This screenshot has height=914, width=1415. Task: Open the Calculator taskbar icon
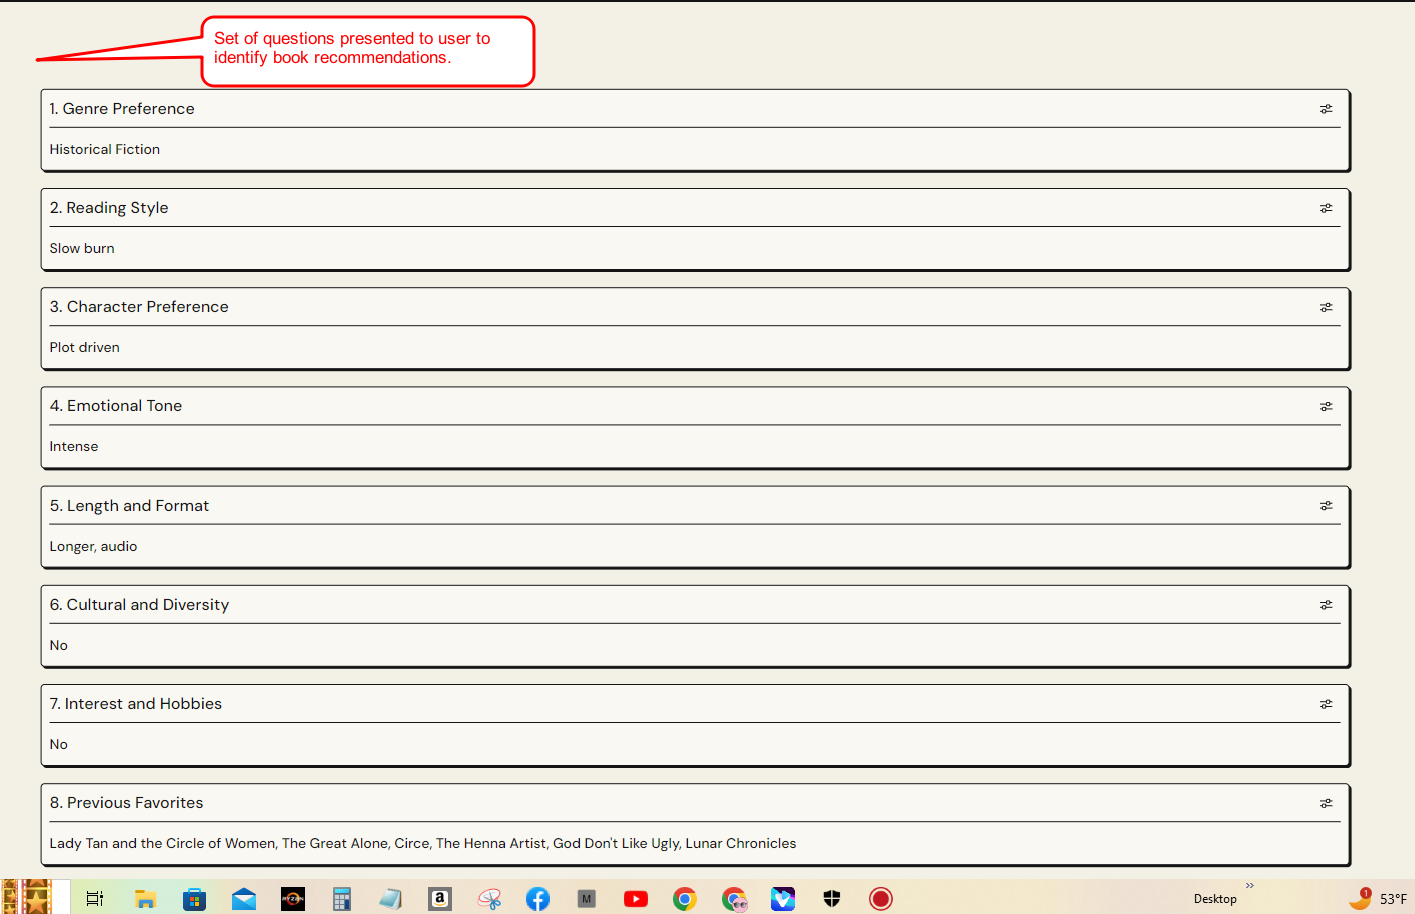(x=342, y=899)
